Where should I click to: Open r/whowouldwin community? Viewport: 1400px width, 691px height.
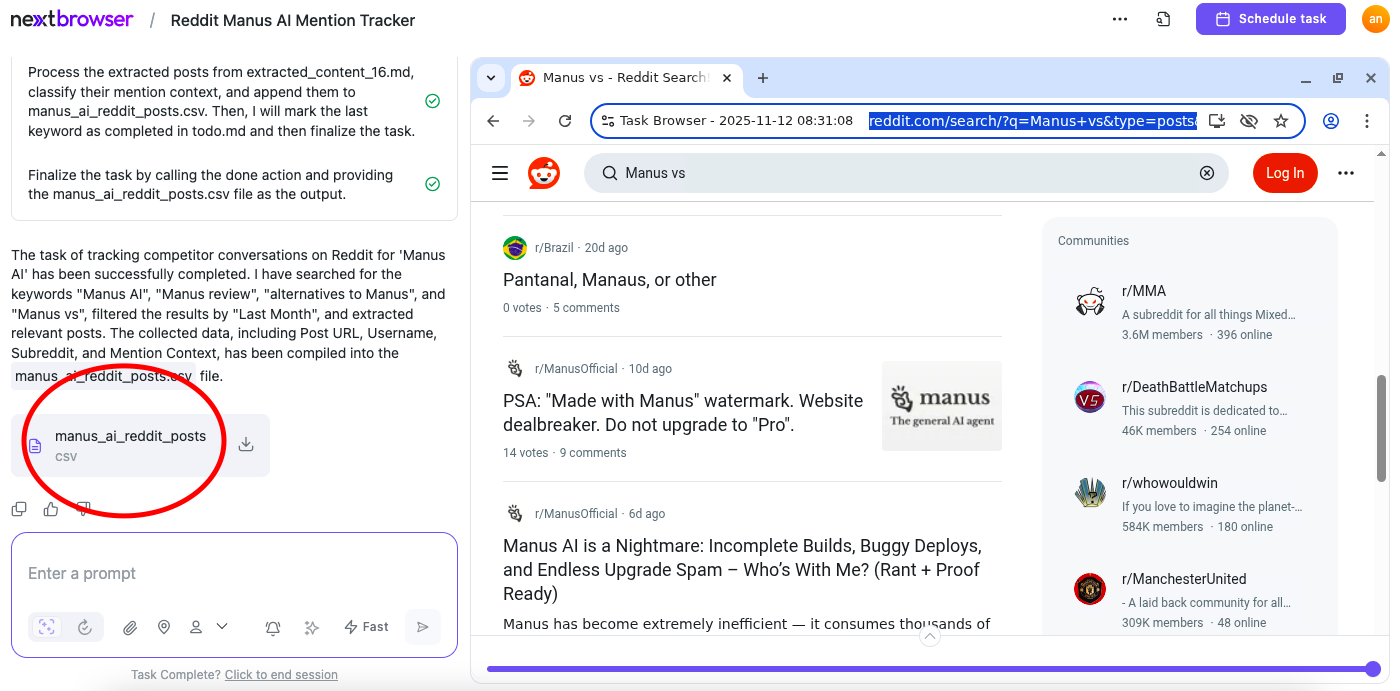pos(1170,483)
